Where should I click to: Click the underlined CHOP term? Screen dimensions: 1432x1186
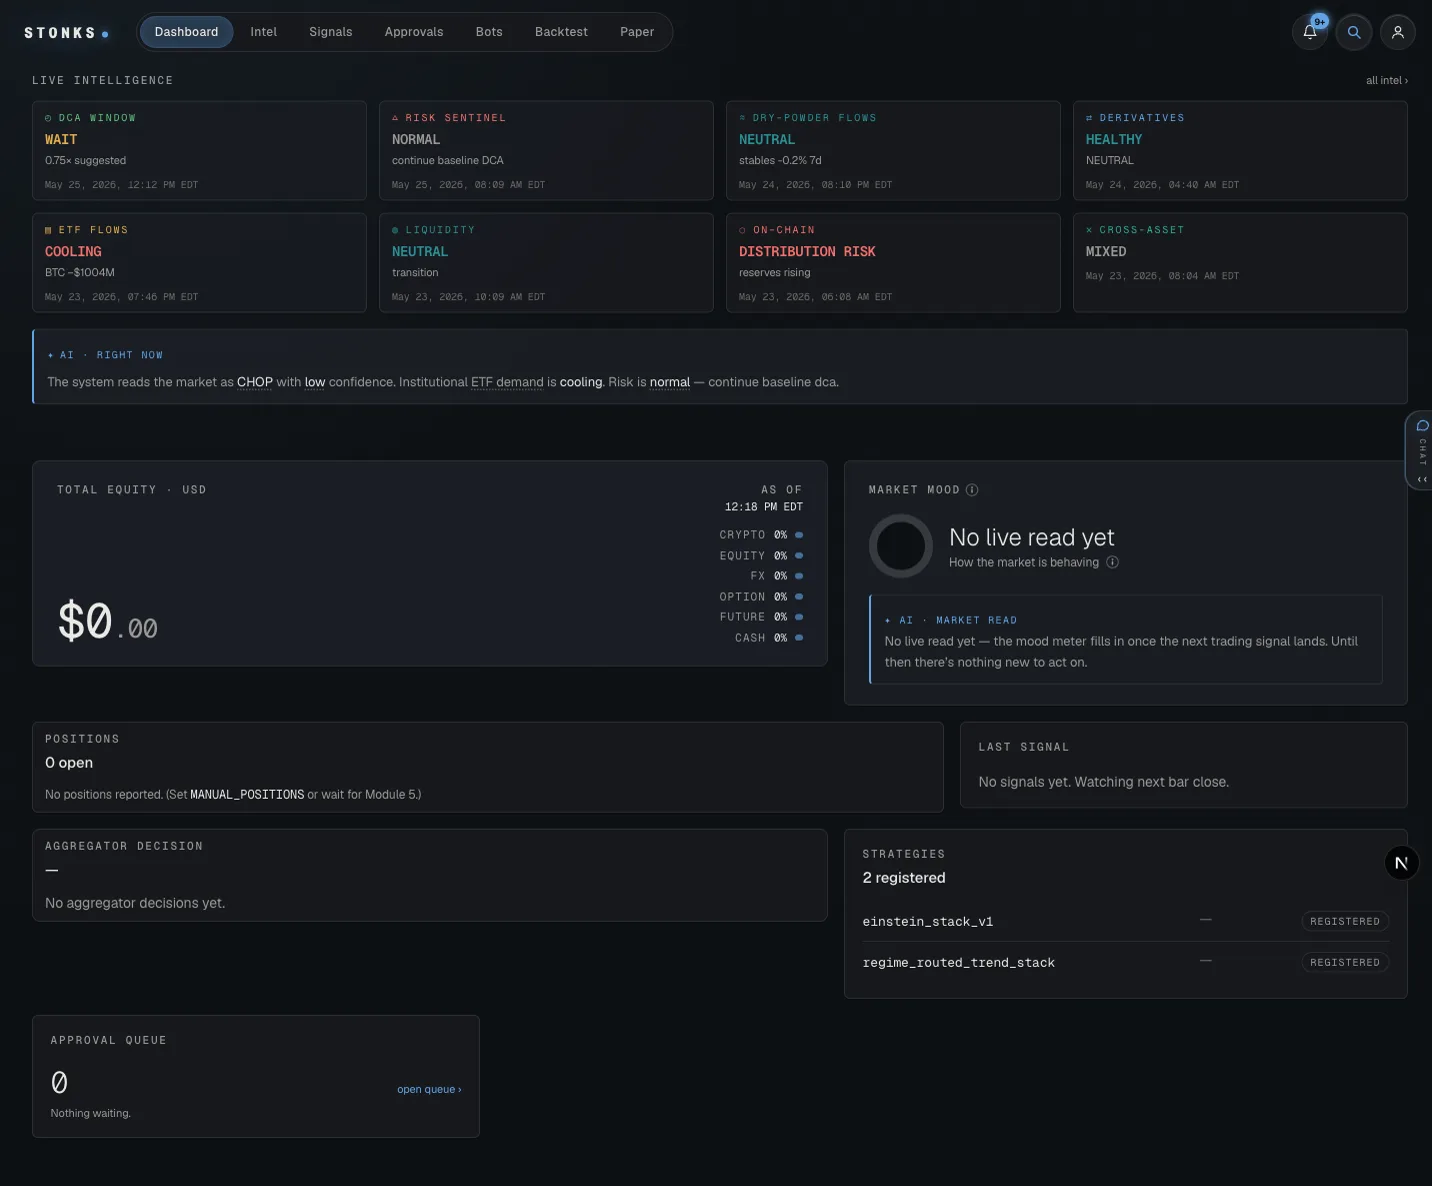pyautogui.click(x=255, y=382)
